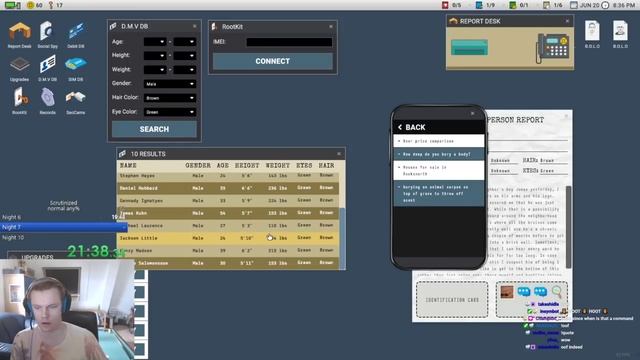Click the magnifying glass in the report evidence box
The width and height of the screenshot is (640, 360).
(557, 291)
